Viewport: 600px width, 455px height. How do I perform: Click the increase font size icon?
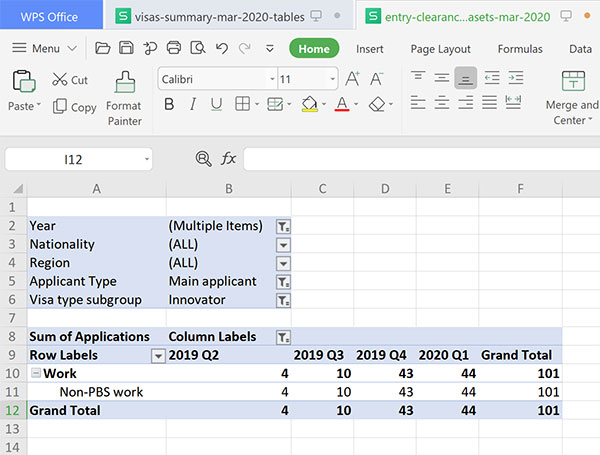pos(352,79)
